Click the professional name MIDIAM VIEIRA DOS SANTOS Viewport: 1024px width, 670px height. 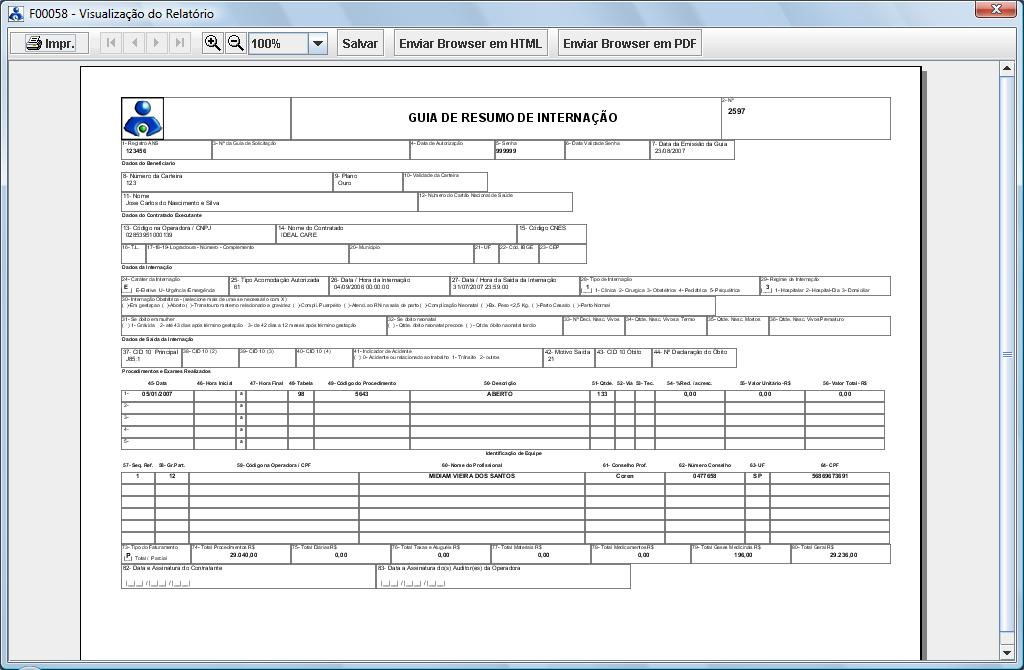[472, 476]
